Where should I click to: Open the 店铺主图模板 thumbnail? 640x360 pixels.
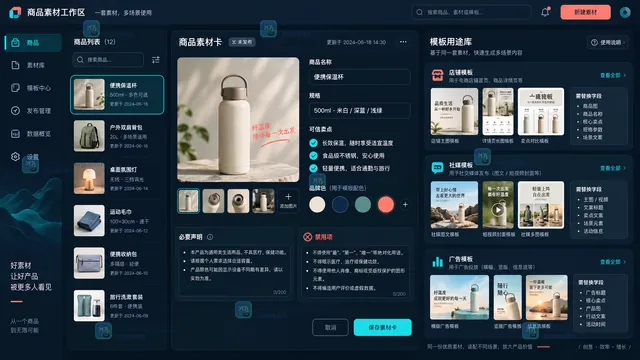point(454,111)
